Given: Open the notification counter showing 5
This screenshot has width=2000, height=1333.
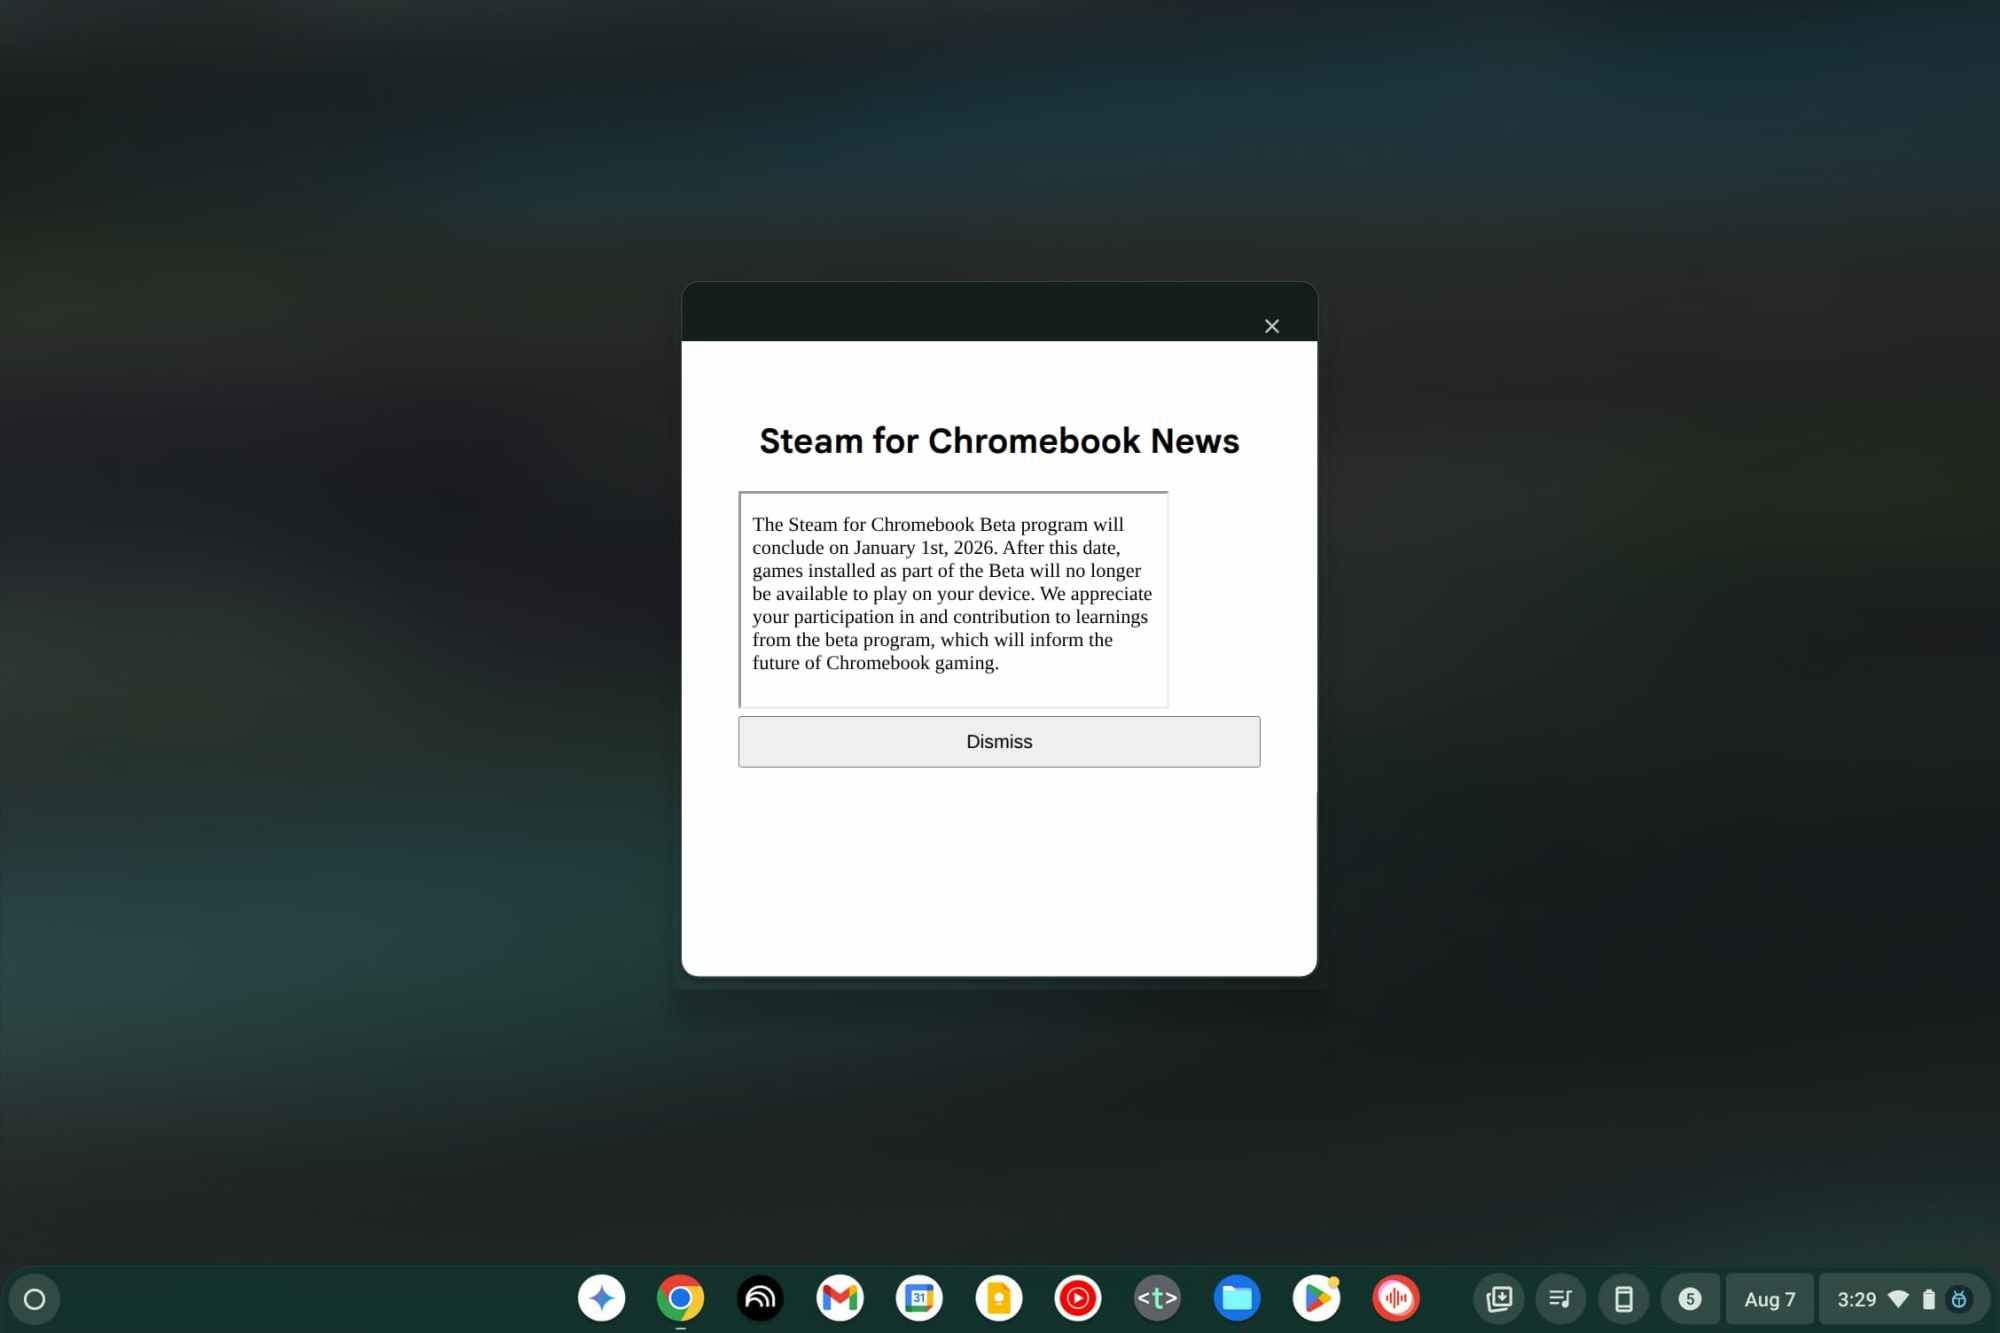Looking at the screenshot, I should pyautogui.click(x=1691, y=1298).
